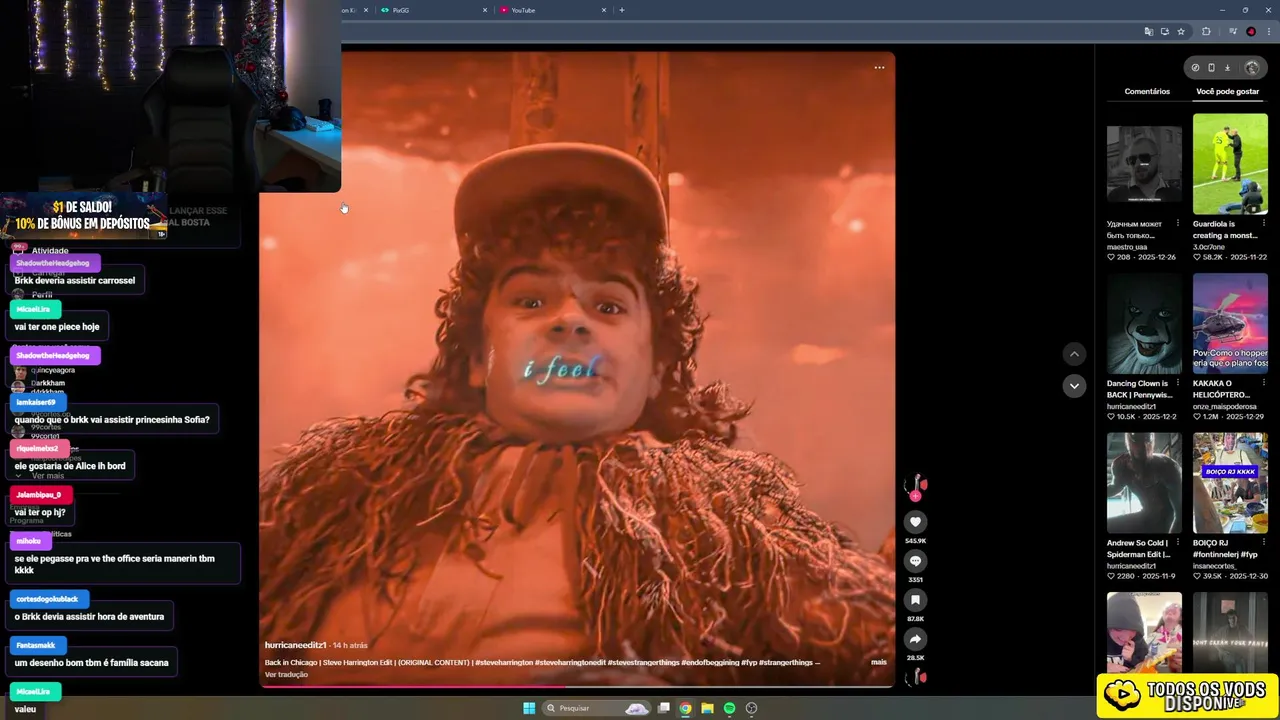Click Todos os VODs disponíveis banner
Viewport: 1280px width, 720px height.
point(1188,696)
